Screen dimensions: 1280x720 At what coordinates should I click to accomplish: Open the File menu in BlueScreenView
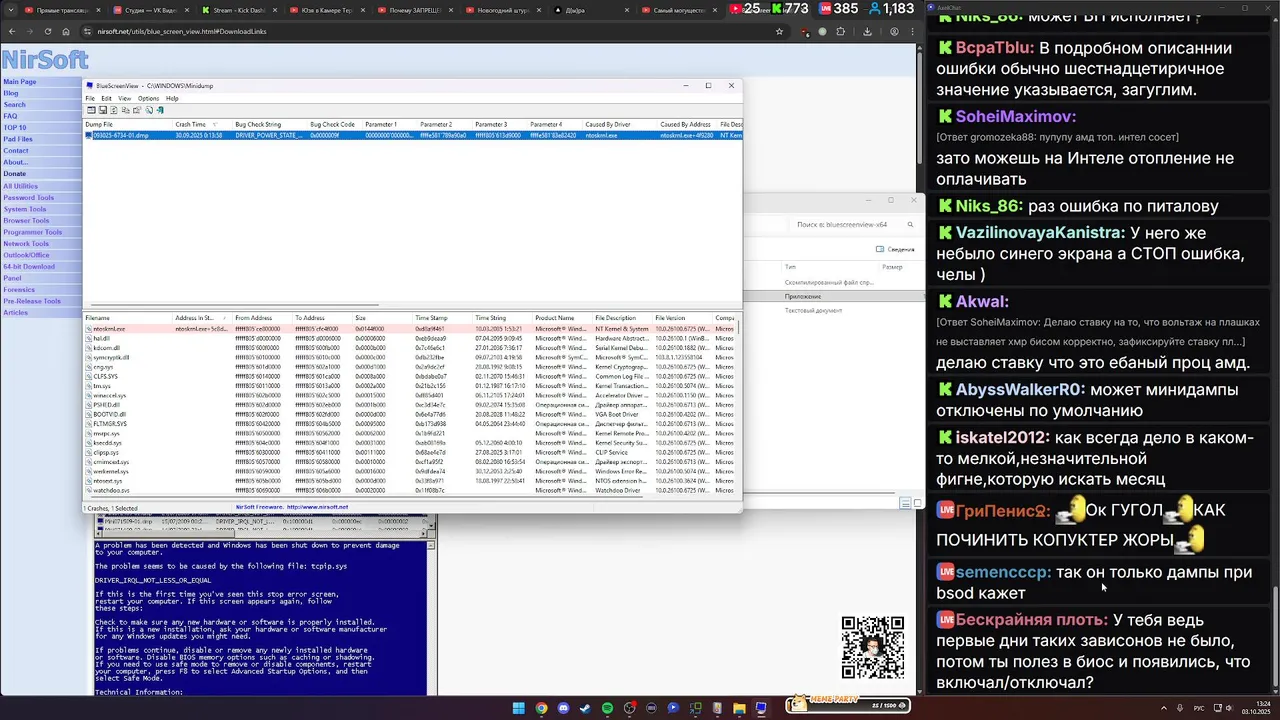point(89,98)
